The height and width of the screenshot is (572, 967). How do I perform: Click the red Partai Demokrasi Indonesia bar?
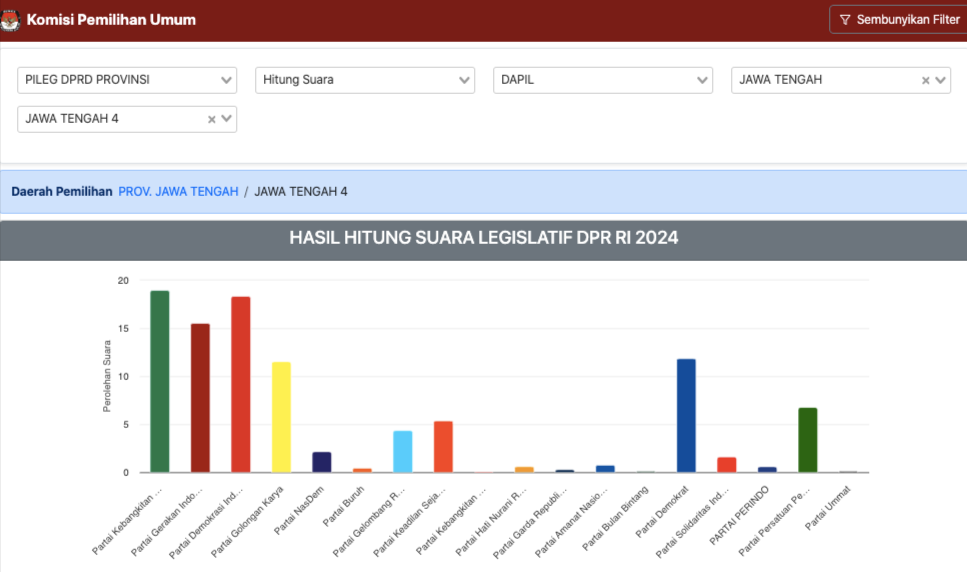[x=241, y=385]
